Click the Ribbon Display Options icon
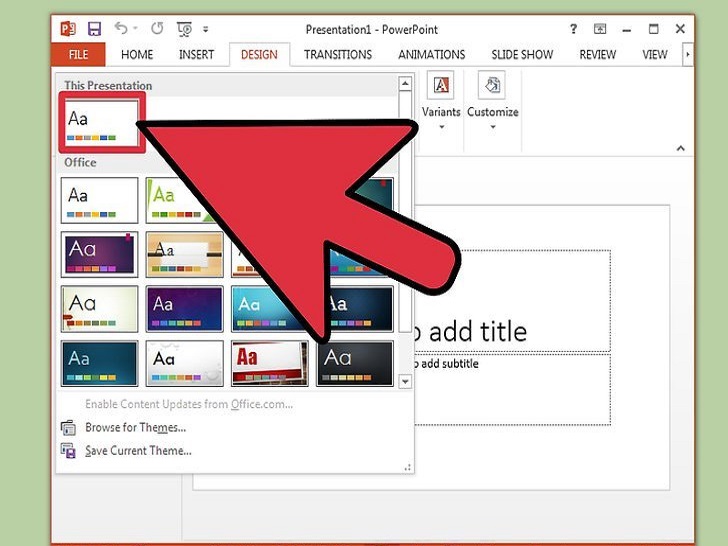Screen dimensions: 728x546 (598, 29)
